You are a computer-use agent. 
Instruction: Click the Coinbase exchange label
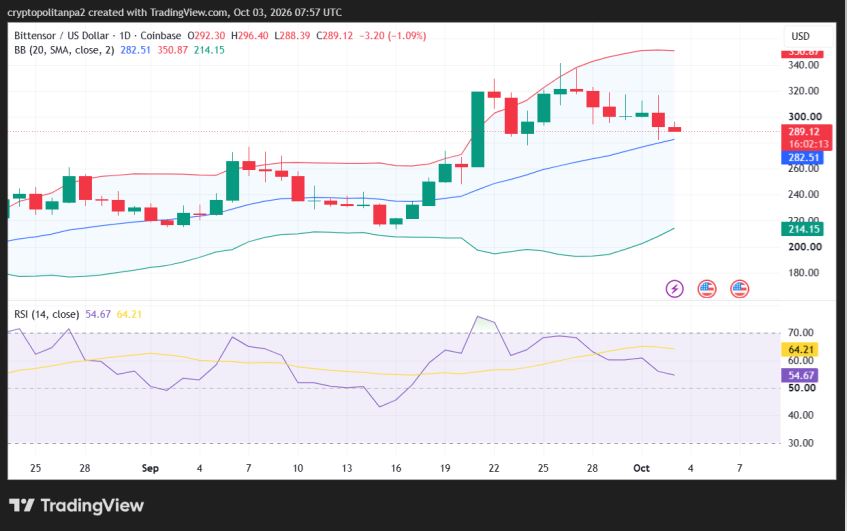click(160, 36)
